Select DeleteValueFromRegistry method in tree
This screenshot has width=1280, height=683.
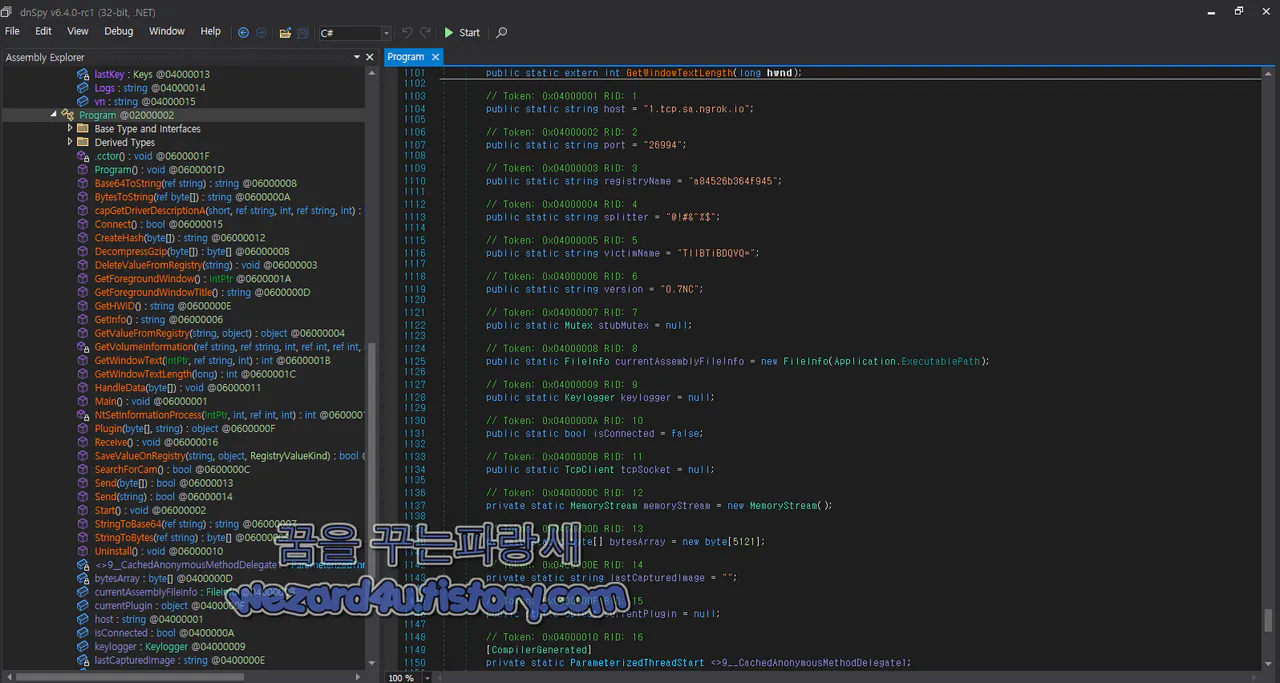206,265
